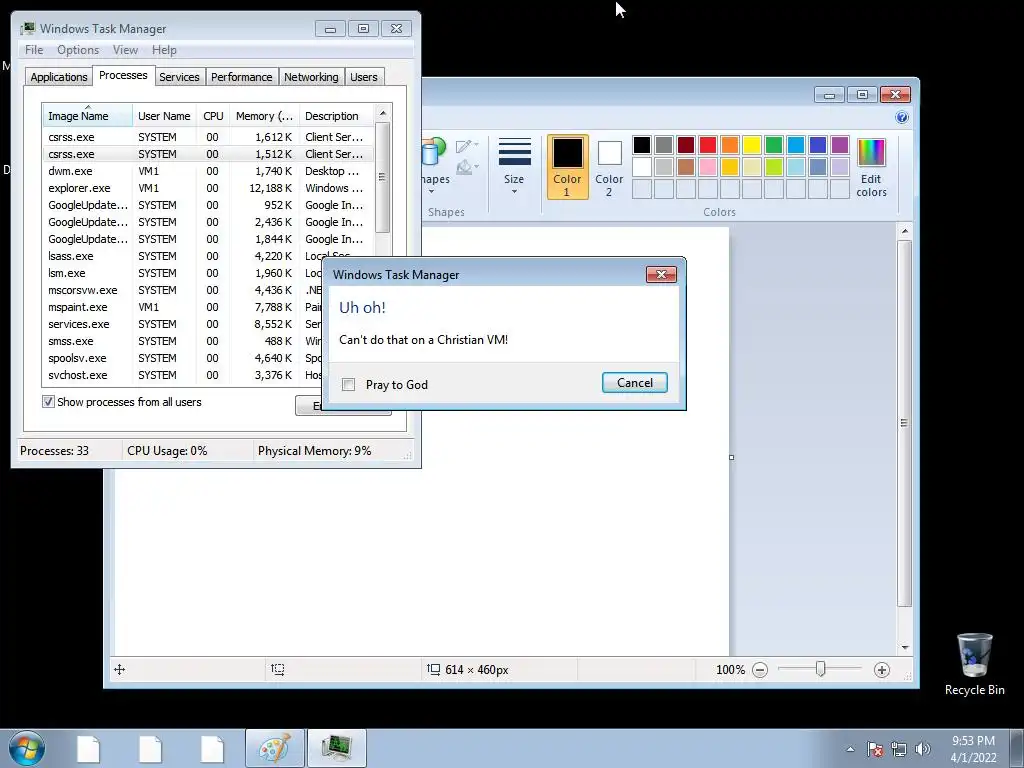Open the View menu in Task Manager
The image size is (1024, 768).
[x=125, y=50]
